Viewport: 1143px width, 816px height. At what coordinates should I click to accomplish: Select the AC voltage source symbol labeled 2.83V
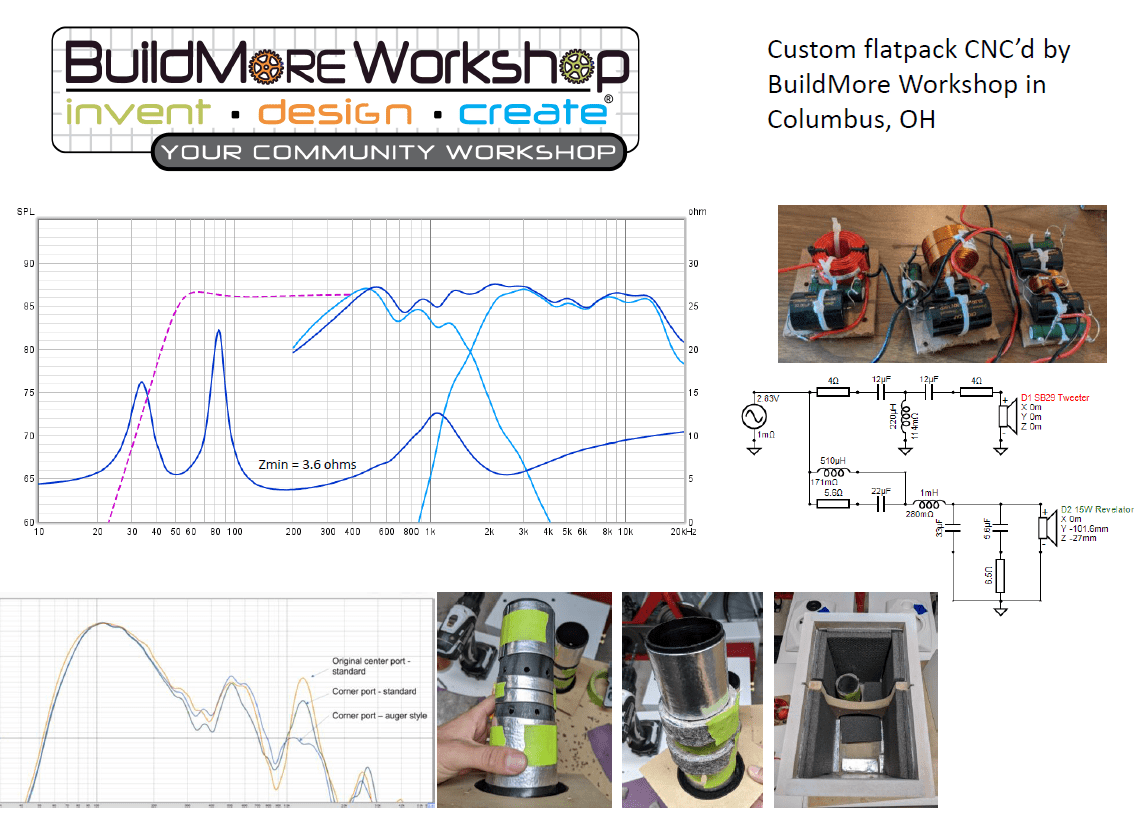(x=754, y=417)
